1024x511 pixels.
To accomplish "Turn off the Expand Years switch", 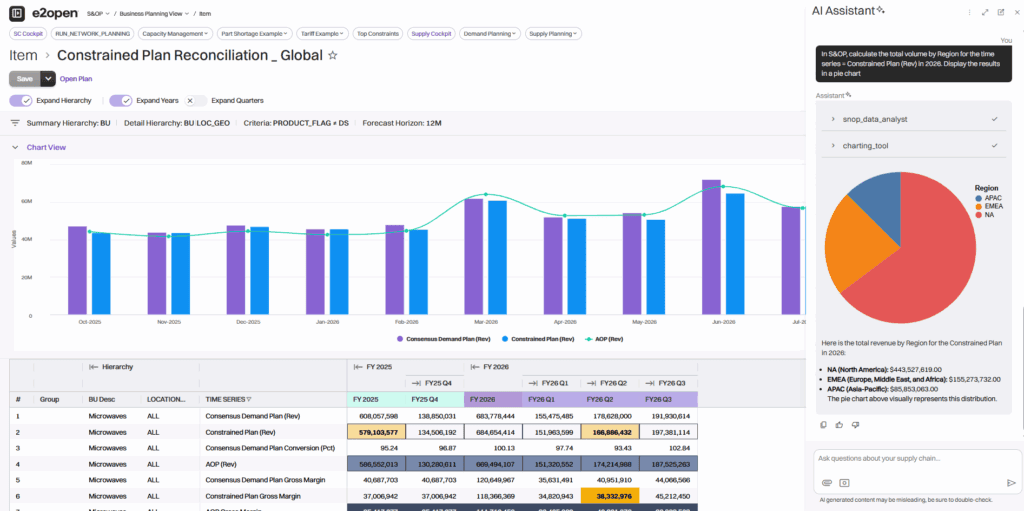I will click(x=121, y=101).
